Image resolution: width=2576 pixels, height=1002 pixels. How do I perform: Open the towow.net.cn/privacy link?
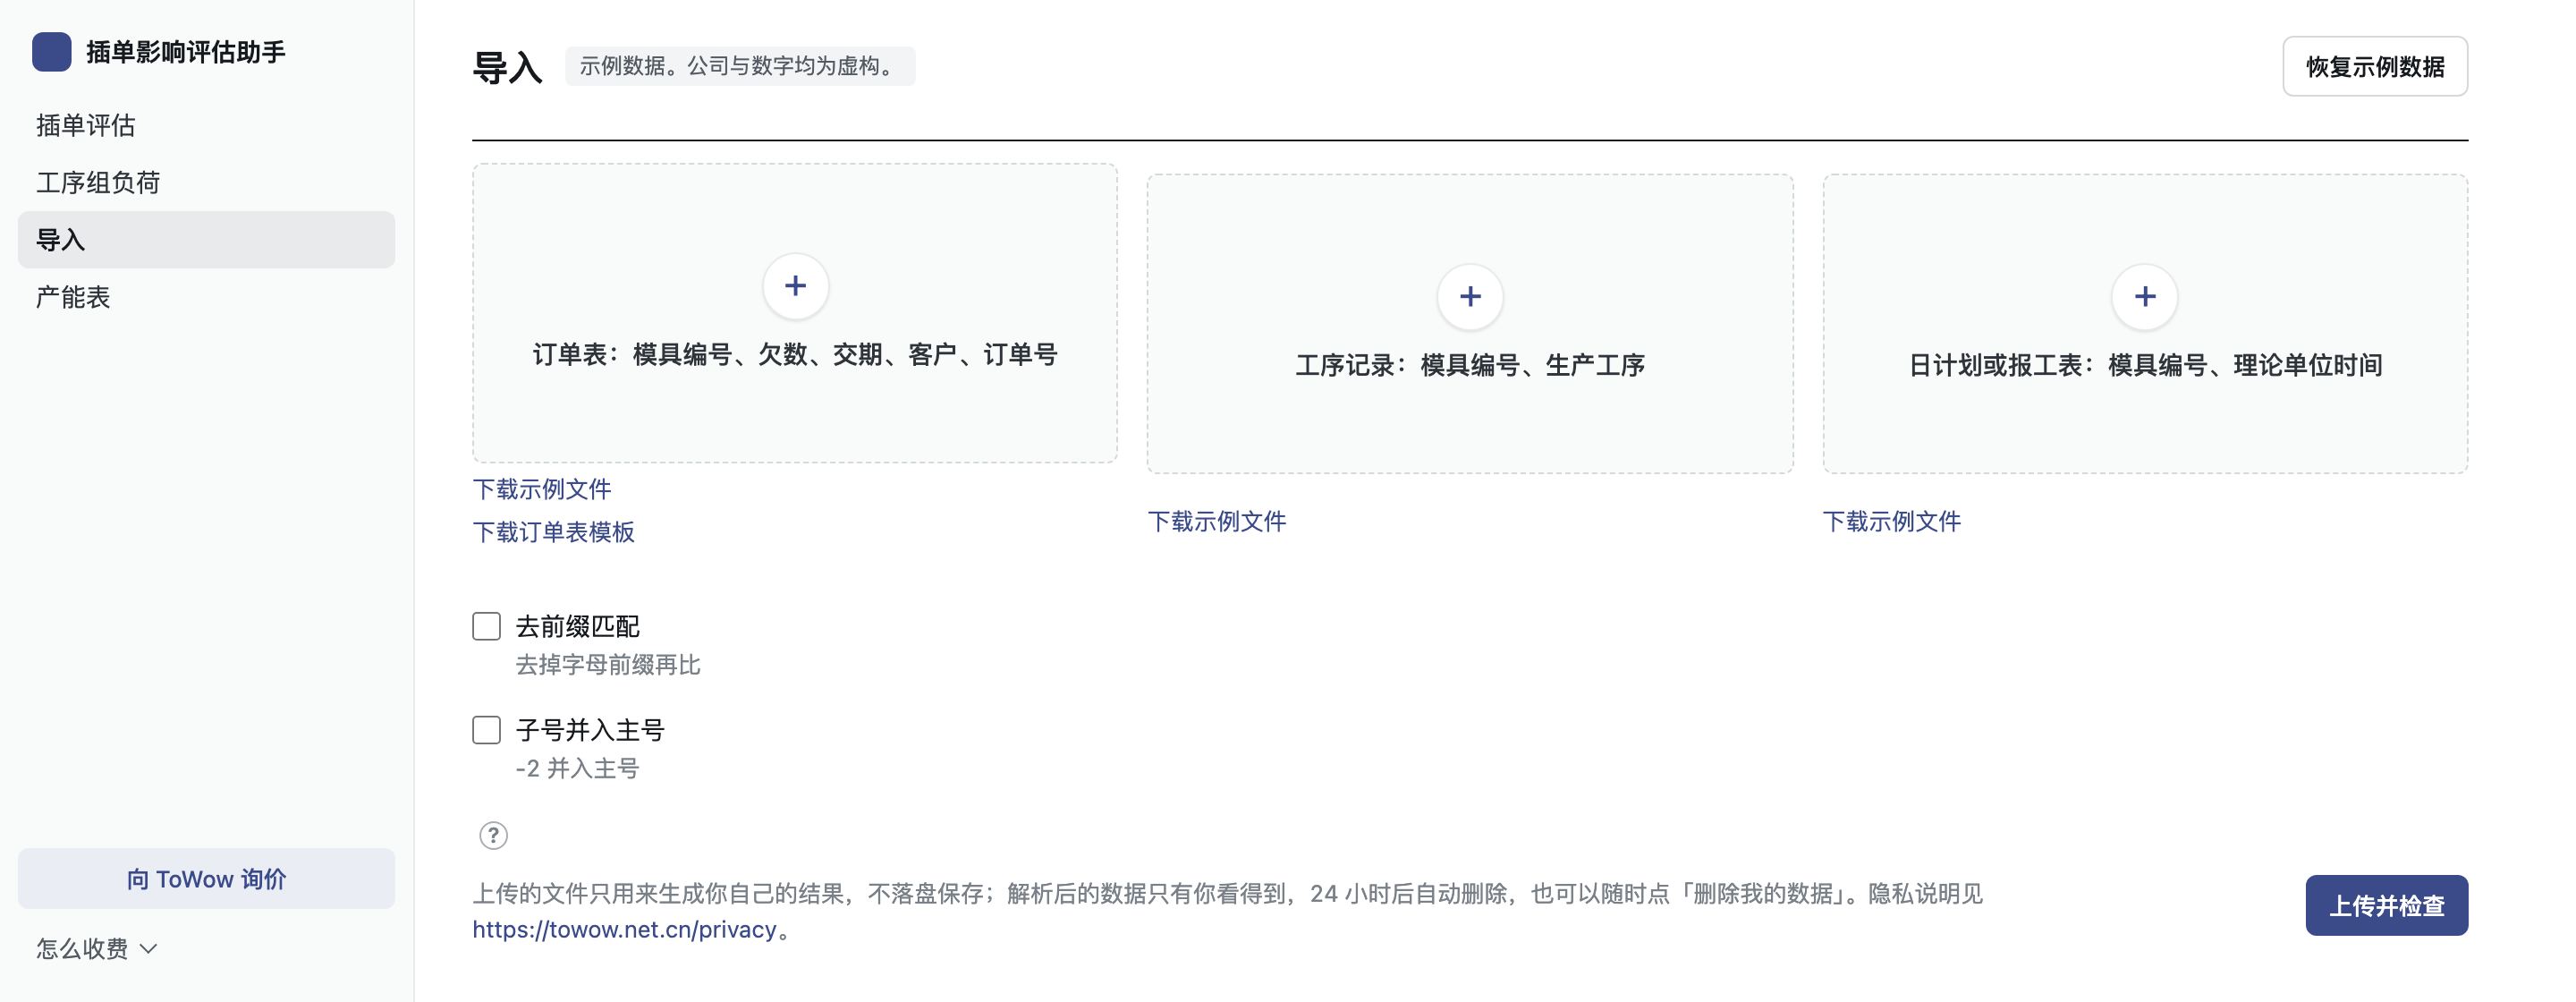click(x=624, y=930)
